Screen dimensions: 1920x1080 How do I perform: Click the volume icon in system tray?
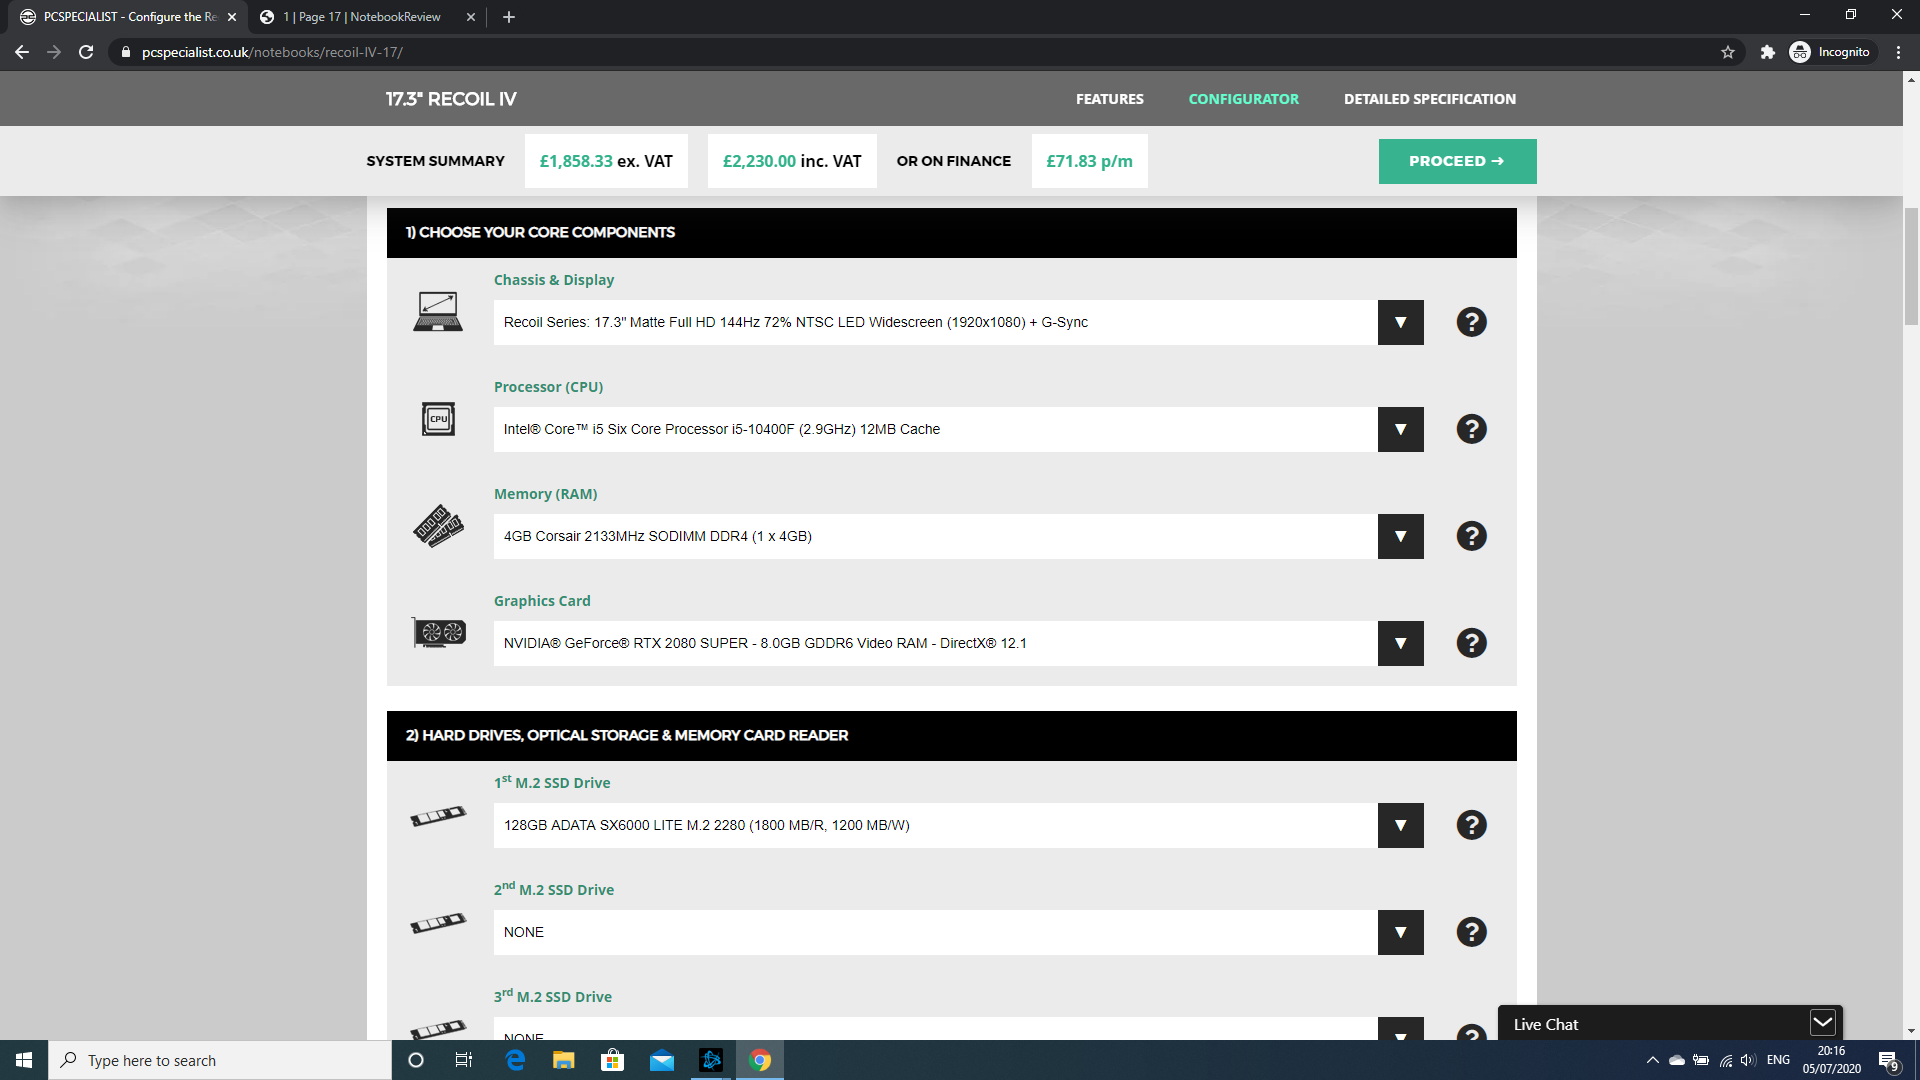tap(1748, 1060)
